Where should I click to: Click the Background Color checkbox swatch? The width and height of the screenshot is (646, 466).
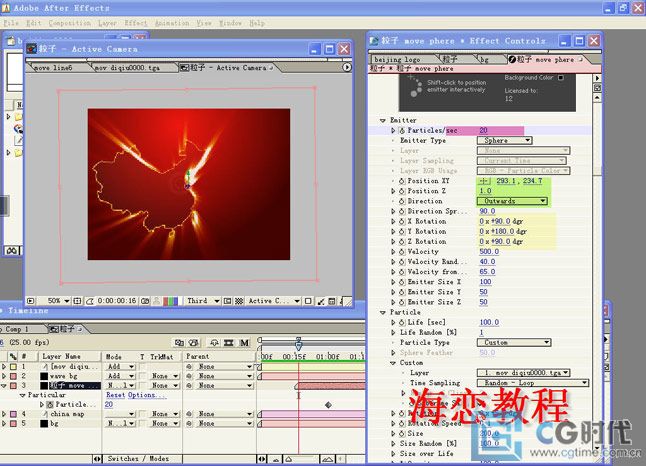[561, 77]
